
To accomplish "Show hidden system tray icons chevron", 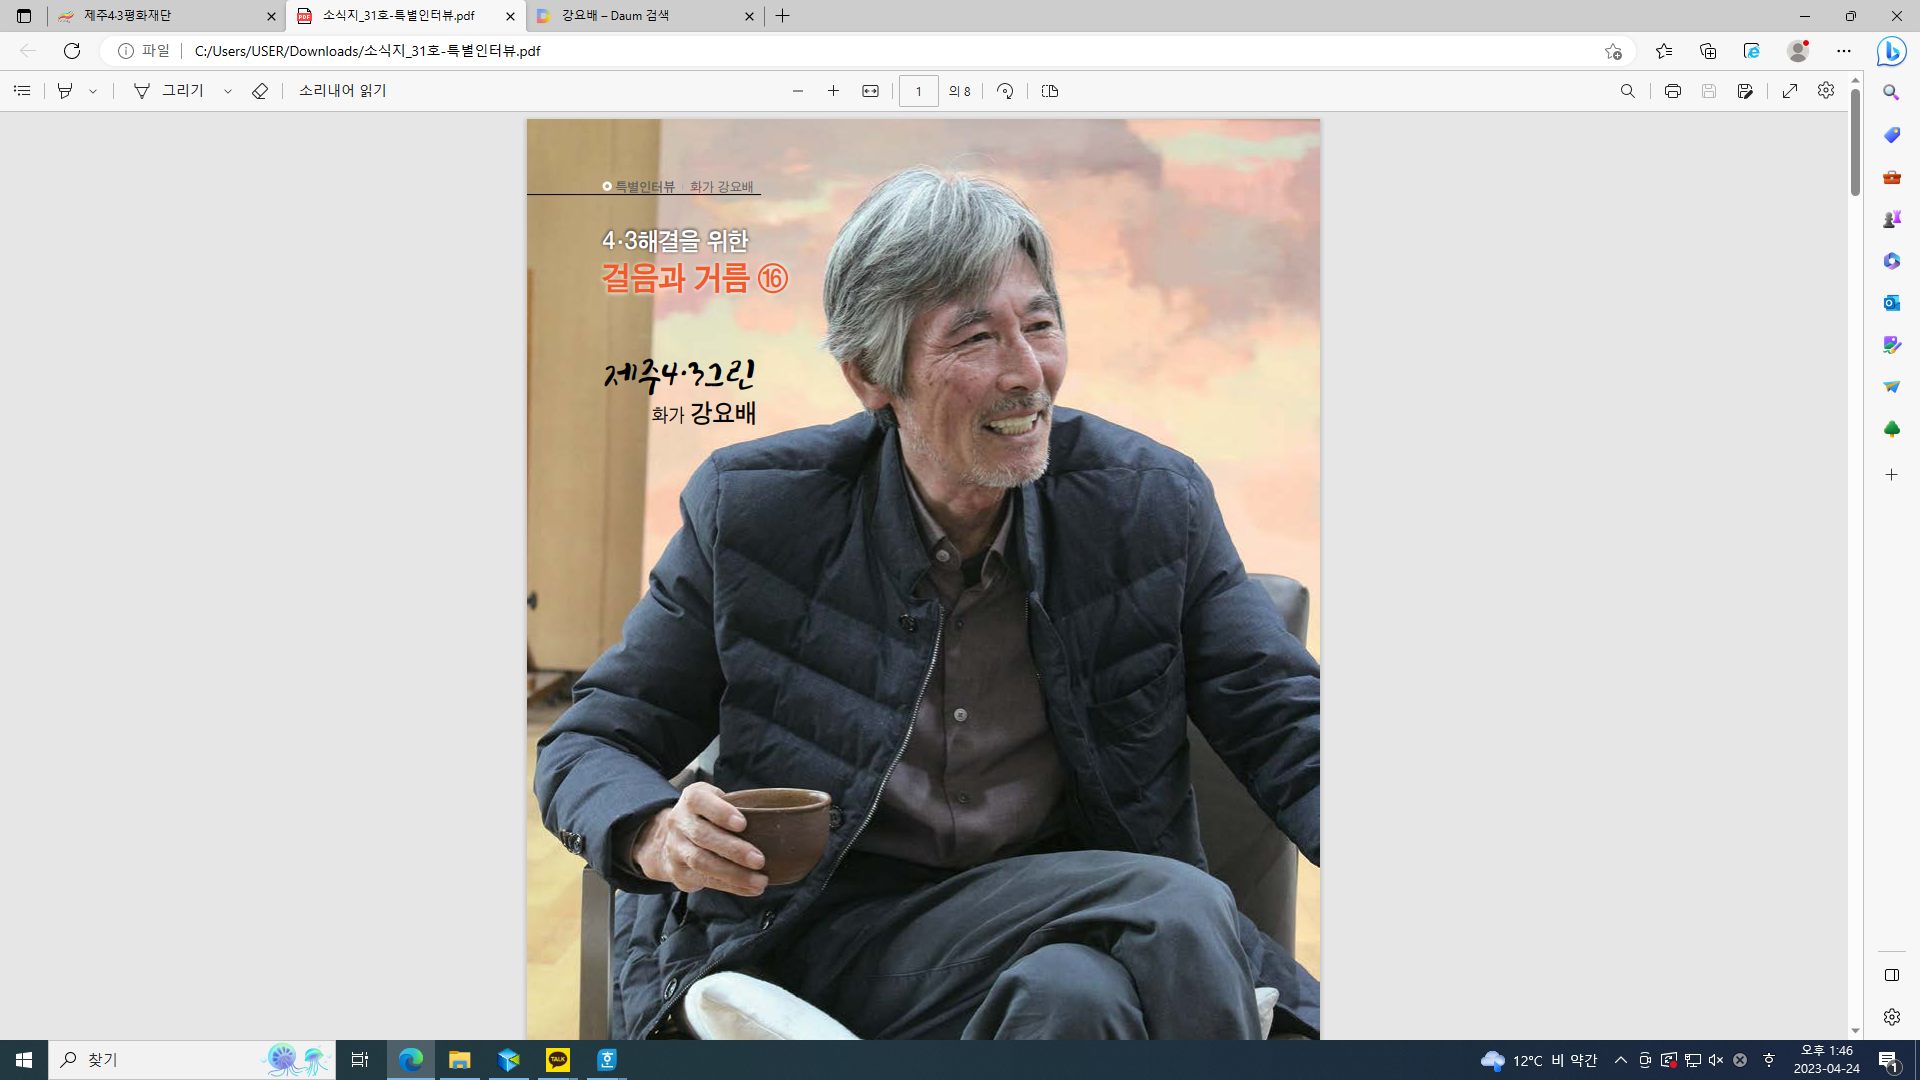I will pyautogui.click(x=1620, y=1060).
